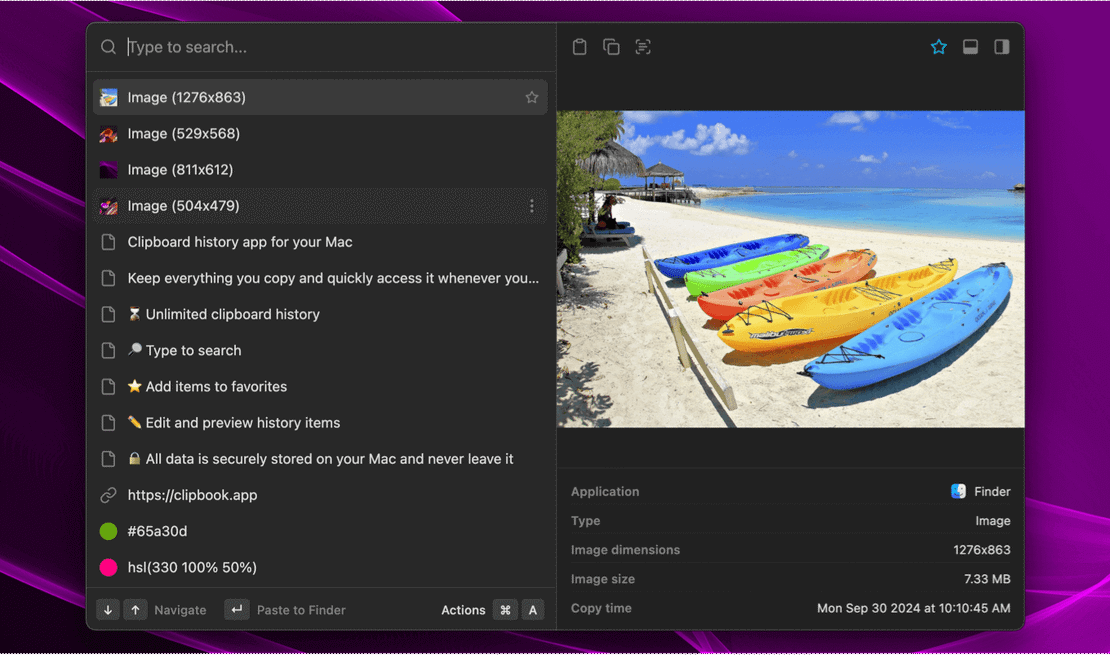
Task: Select the Image (811x612) history item
Action: click(x=320, y=169)
